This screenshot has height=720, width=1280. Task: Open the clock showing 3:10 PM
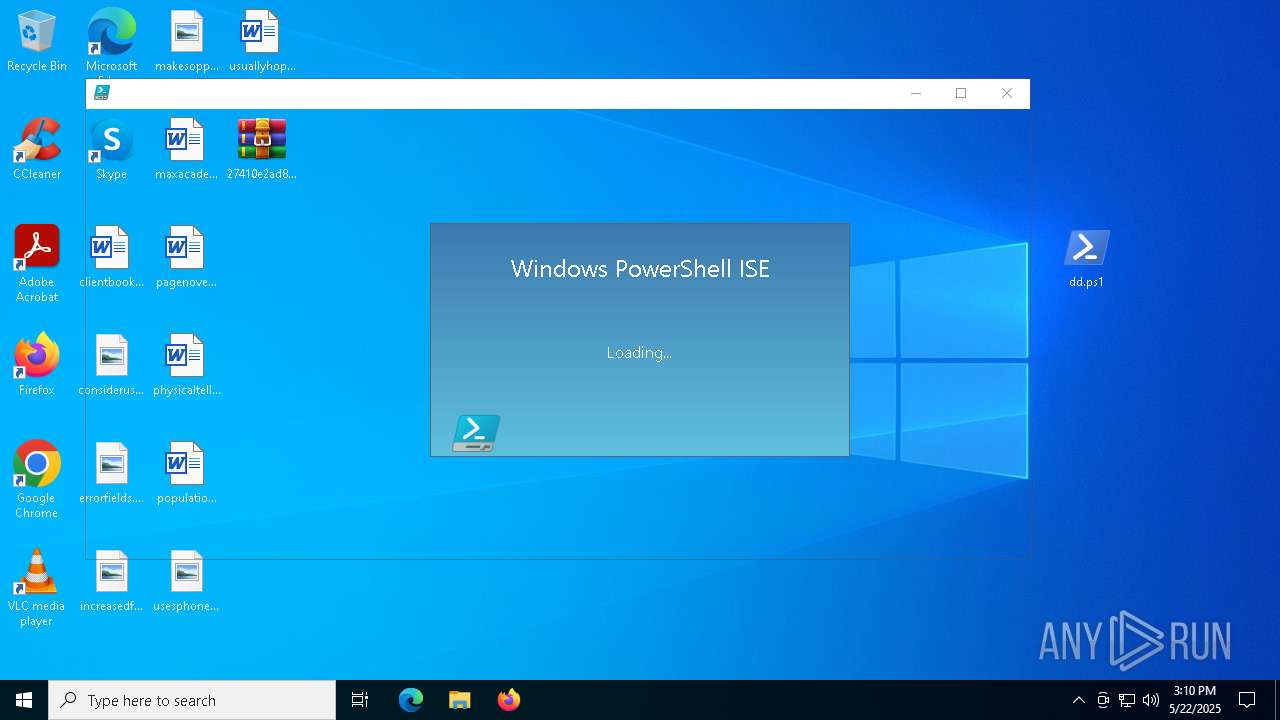pyautogui.click(x=1195, y=700)
